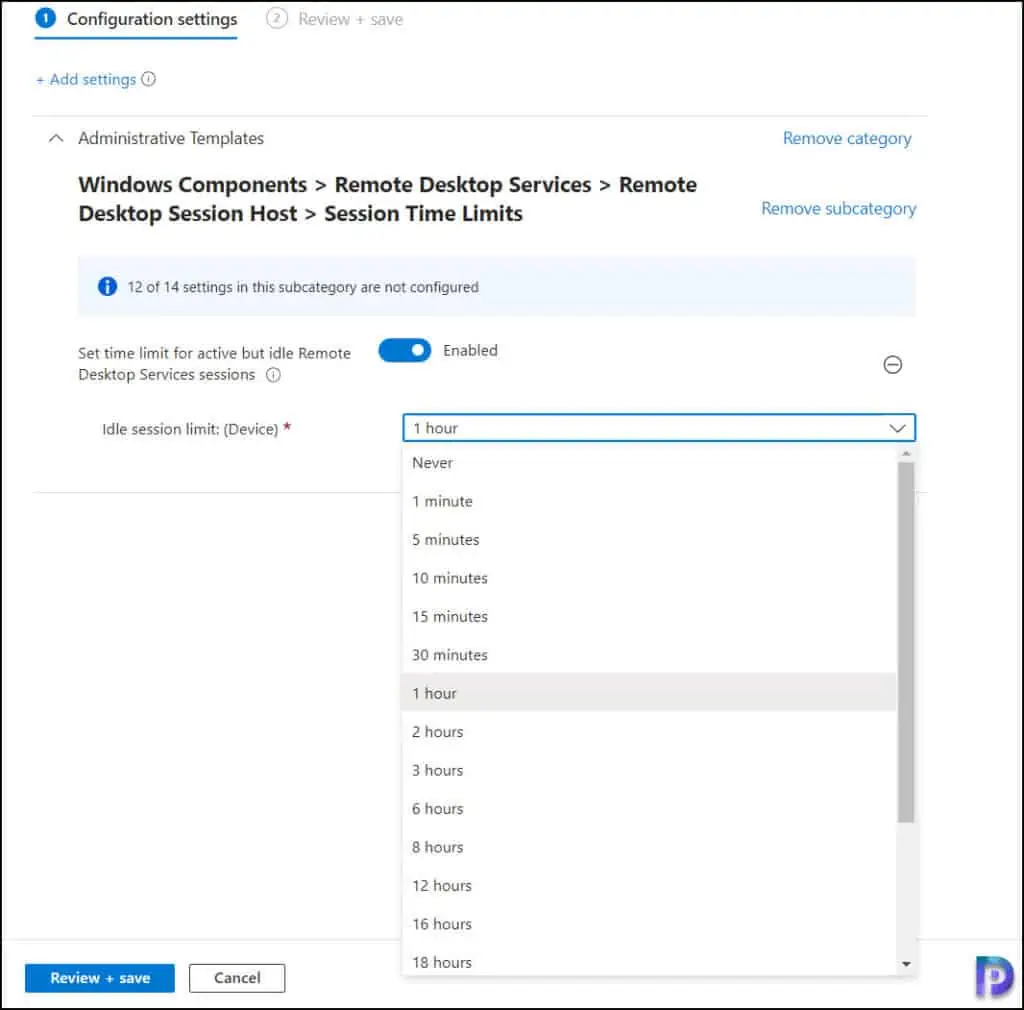Image resolution: width=1024 pixels, height=1010 pixels.
Task: Select 2 hours option
Action: [x=648, y=732]
